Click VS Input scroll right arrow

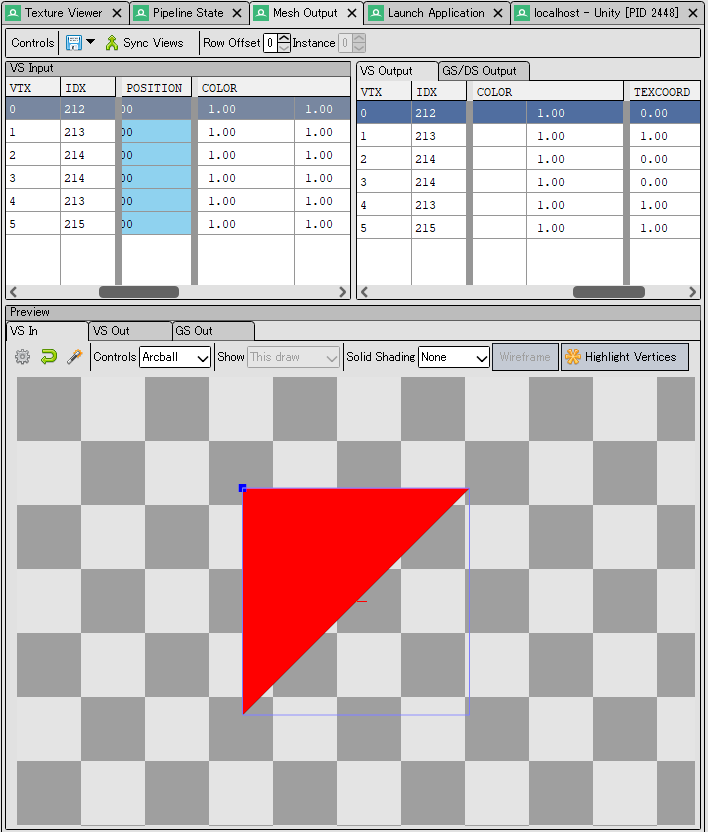[x=342, y=292]
